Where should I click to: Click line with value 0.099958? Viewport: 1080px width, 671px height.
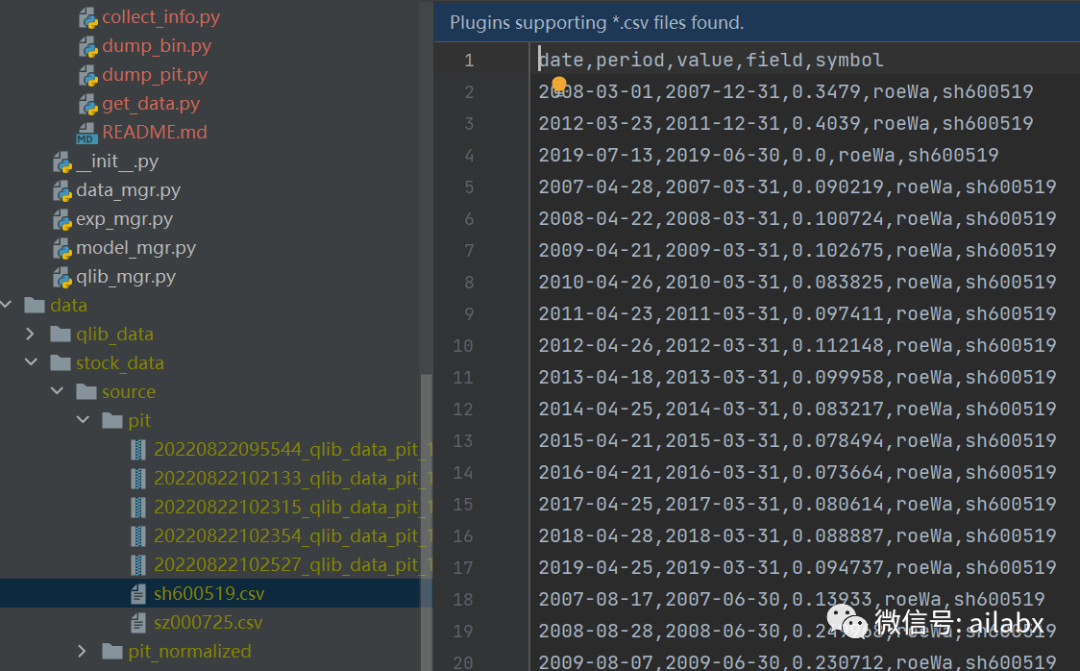coord(797,377)
